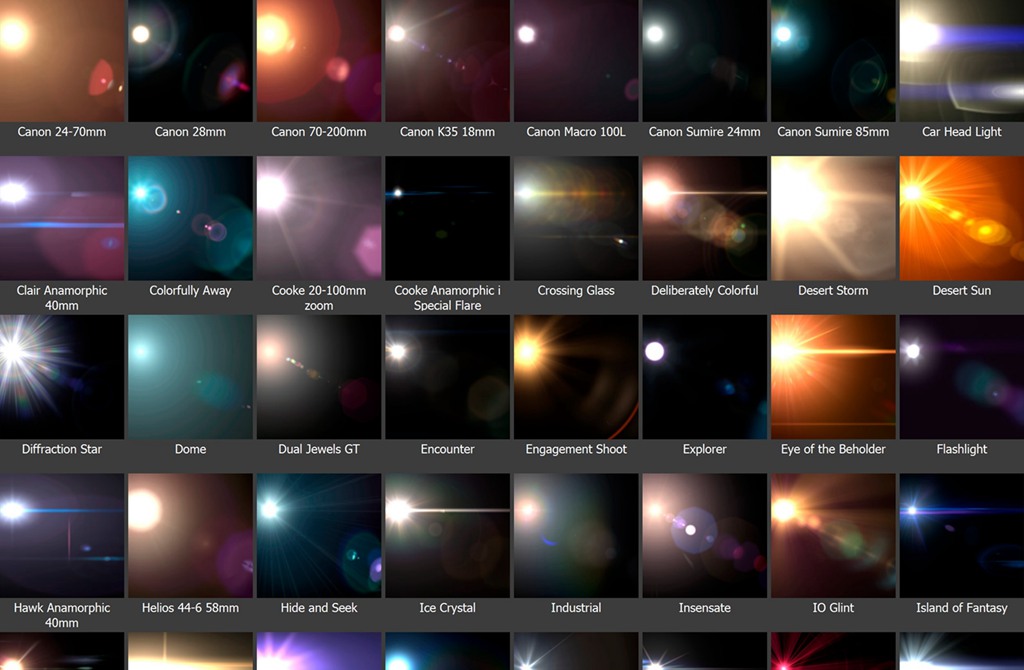Click the Car Head Light label

click(x=962, y=132)
